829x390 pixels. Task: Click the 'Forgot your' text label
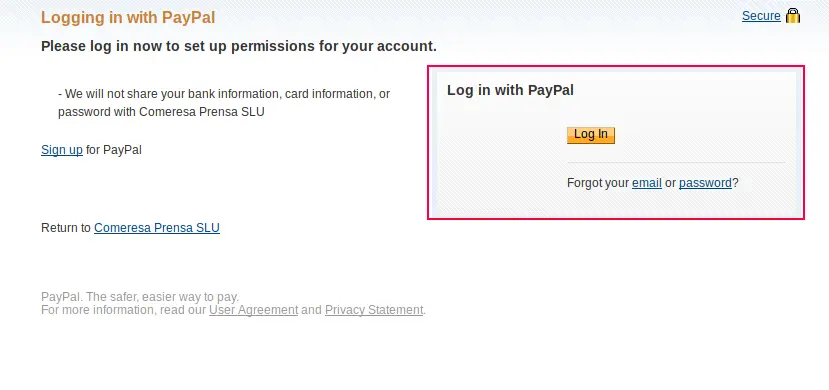coord(598,183)
